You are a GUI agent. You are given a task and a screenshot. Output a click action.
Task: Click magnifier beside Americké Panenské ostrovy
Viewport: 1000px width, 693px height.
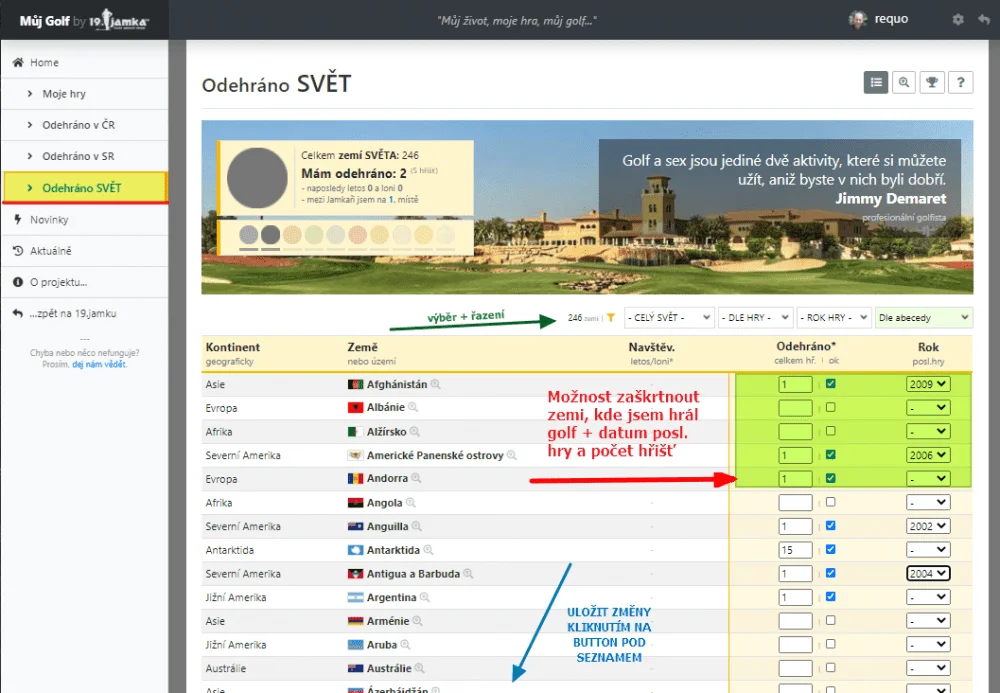tap(511, 455)
